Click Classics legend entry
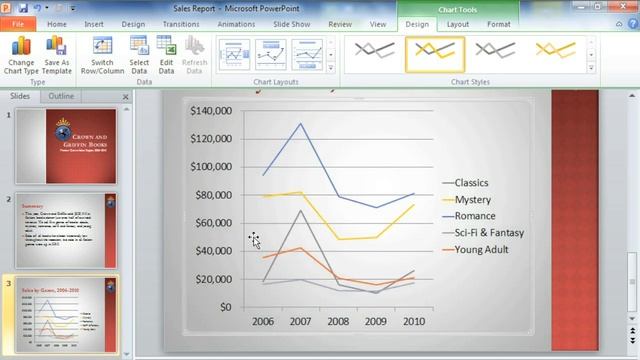 tap(465, 183)
